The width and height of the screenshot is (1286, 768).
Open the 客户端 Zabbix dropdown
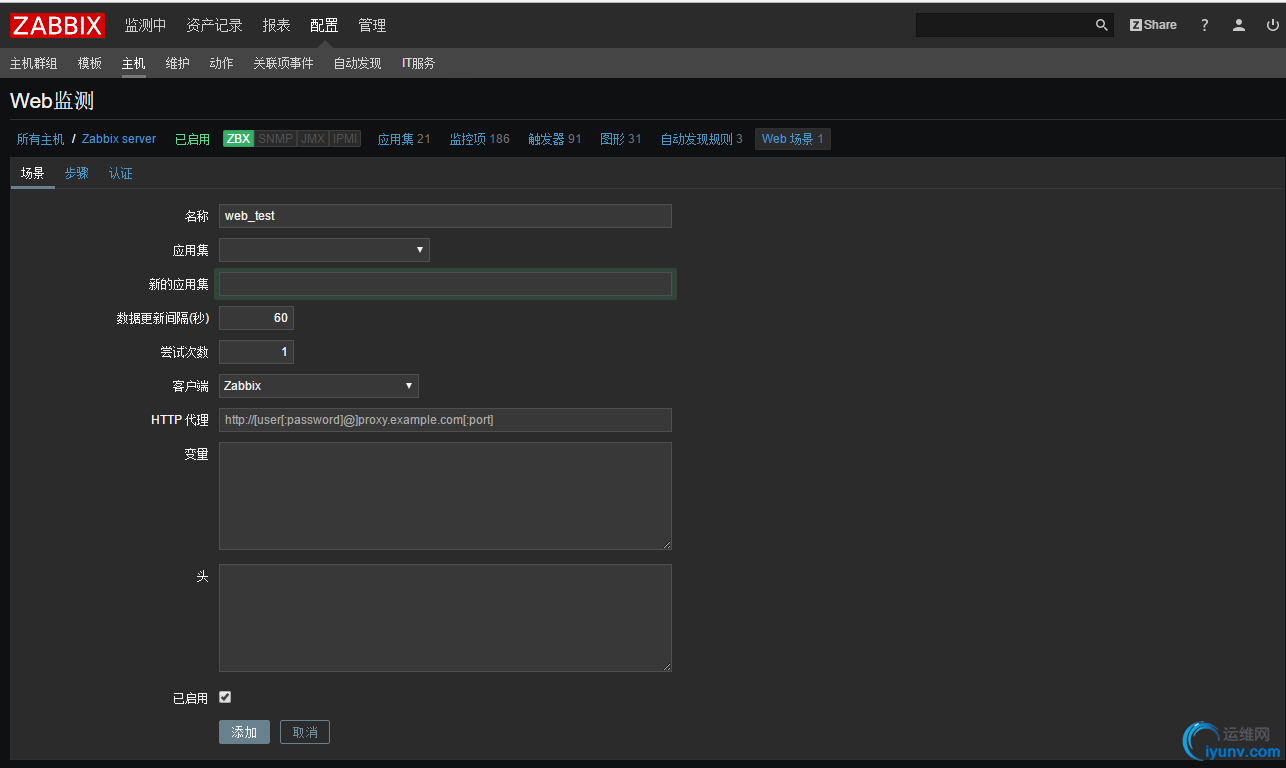tap(319, 386)
